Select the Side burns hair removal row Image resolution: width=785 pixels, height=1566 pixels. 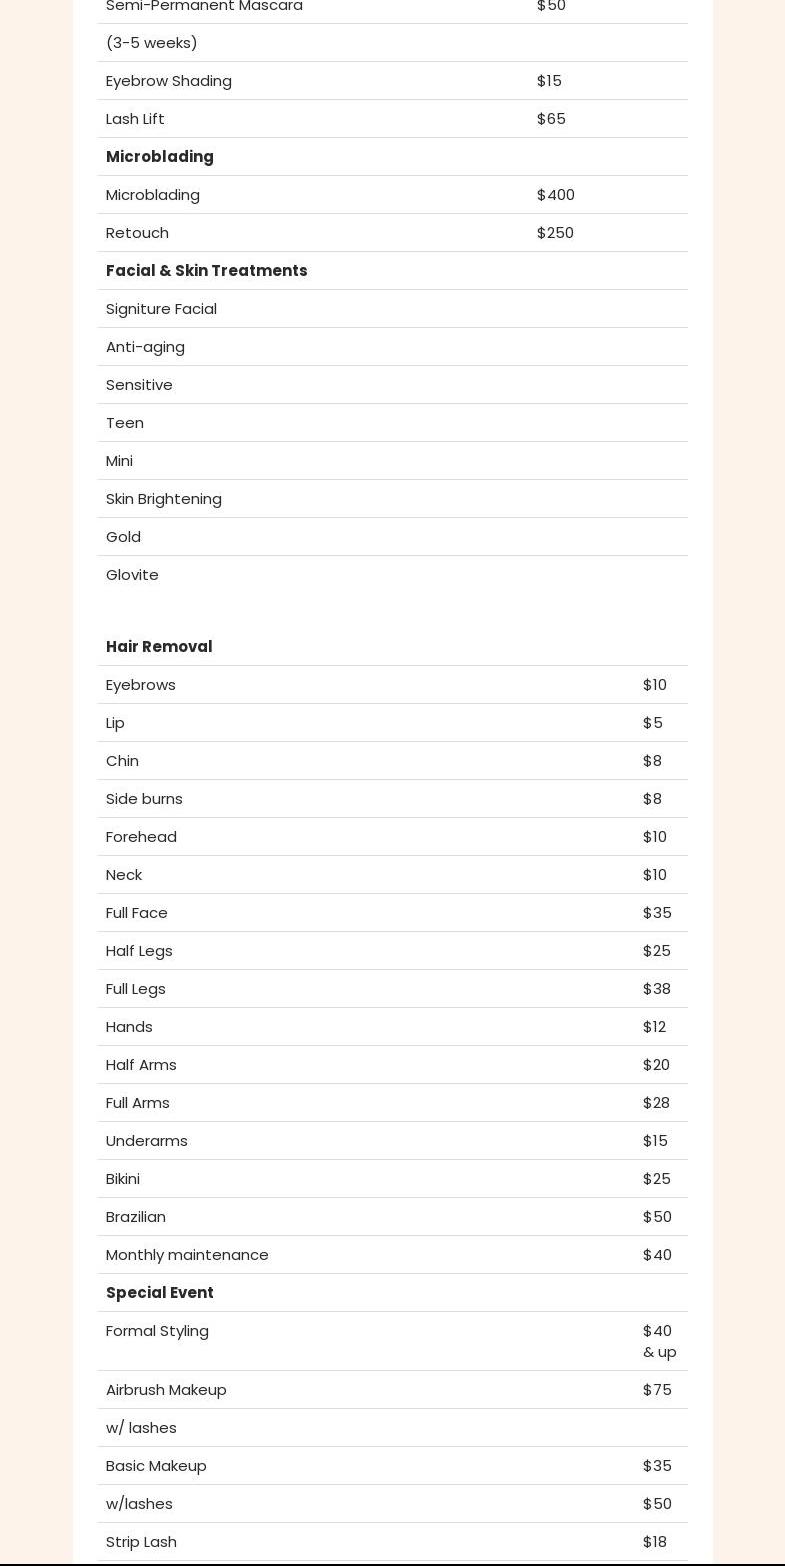[x=144, y=799]
